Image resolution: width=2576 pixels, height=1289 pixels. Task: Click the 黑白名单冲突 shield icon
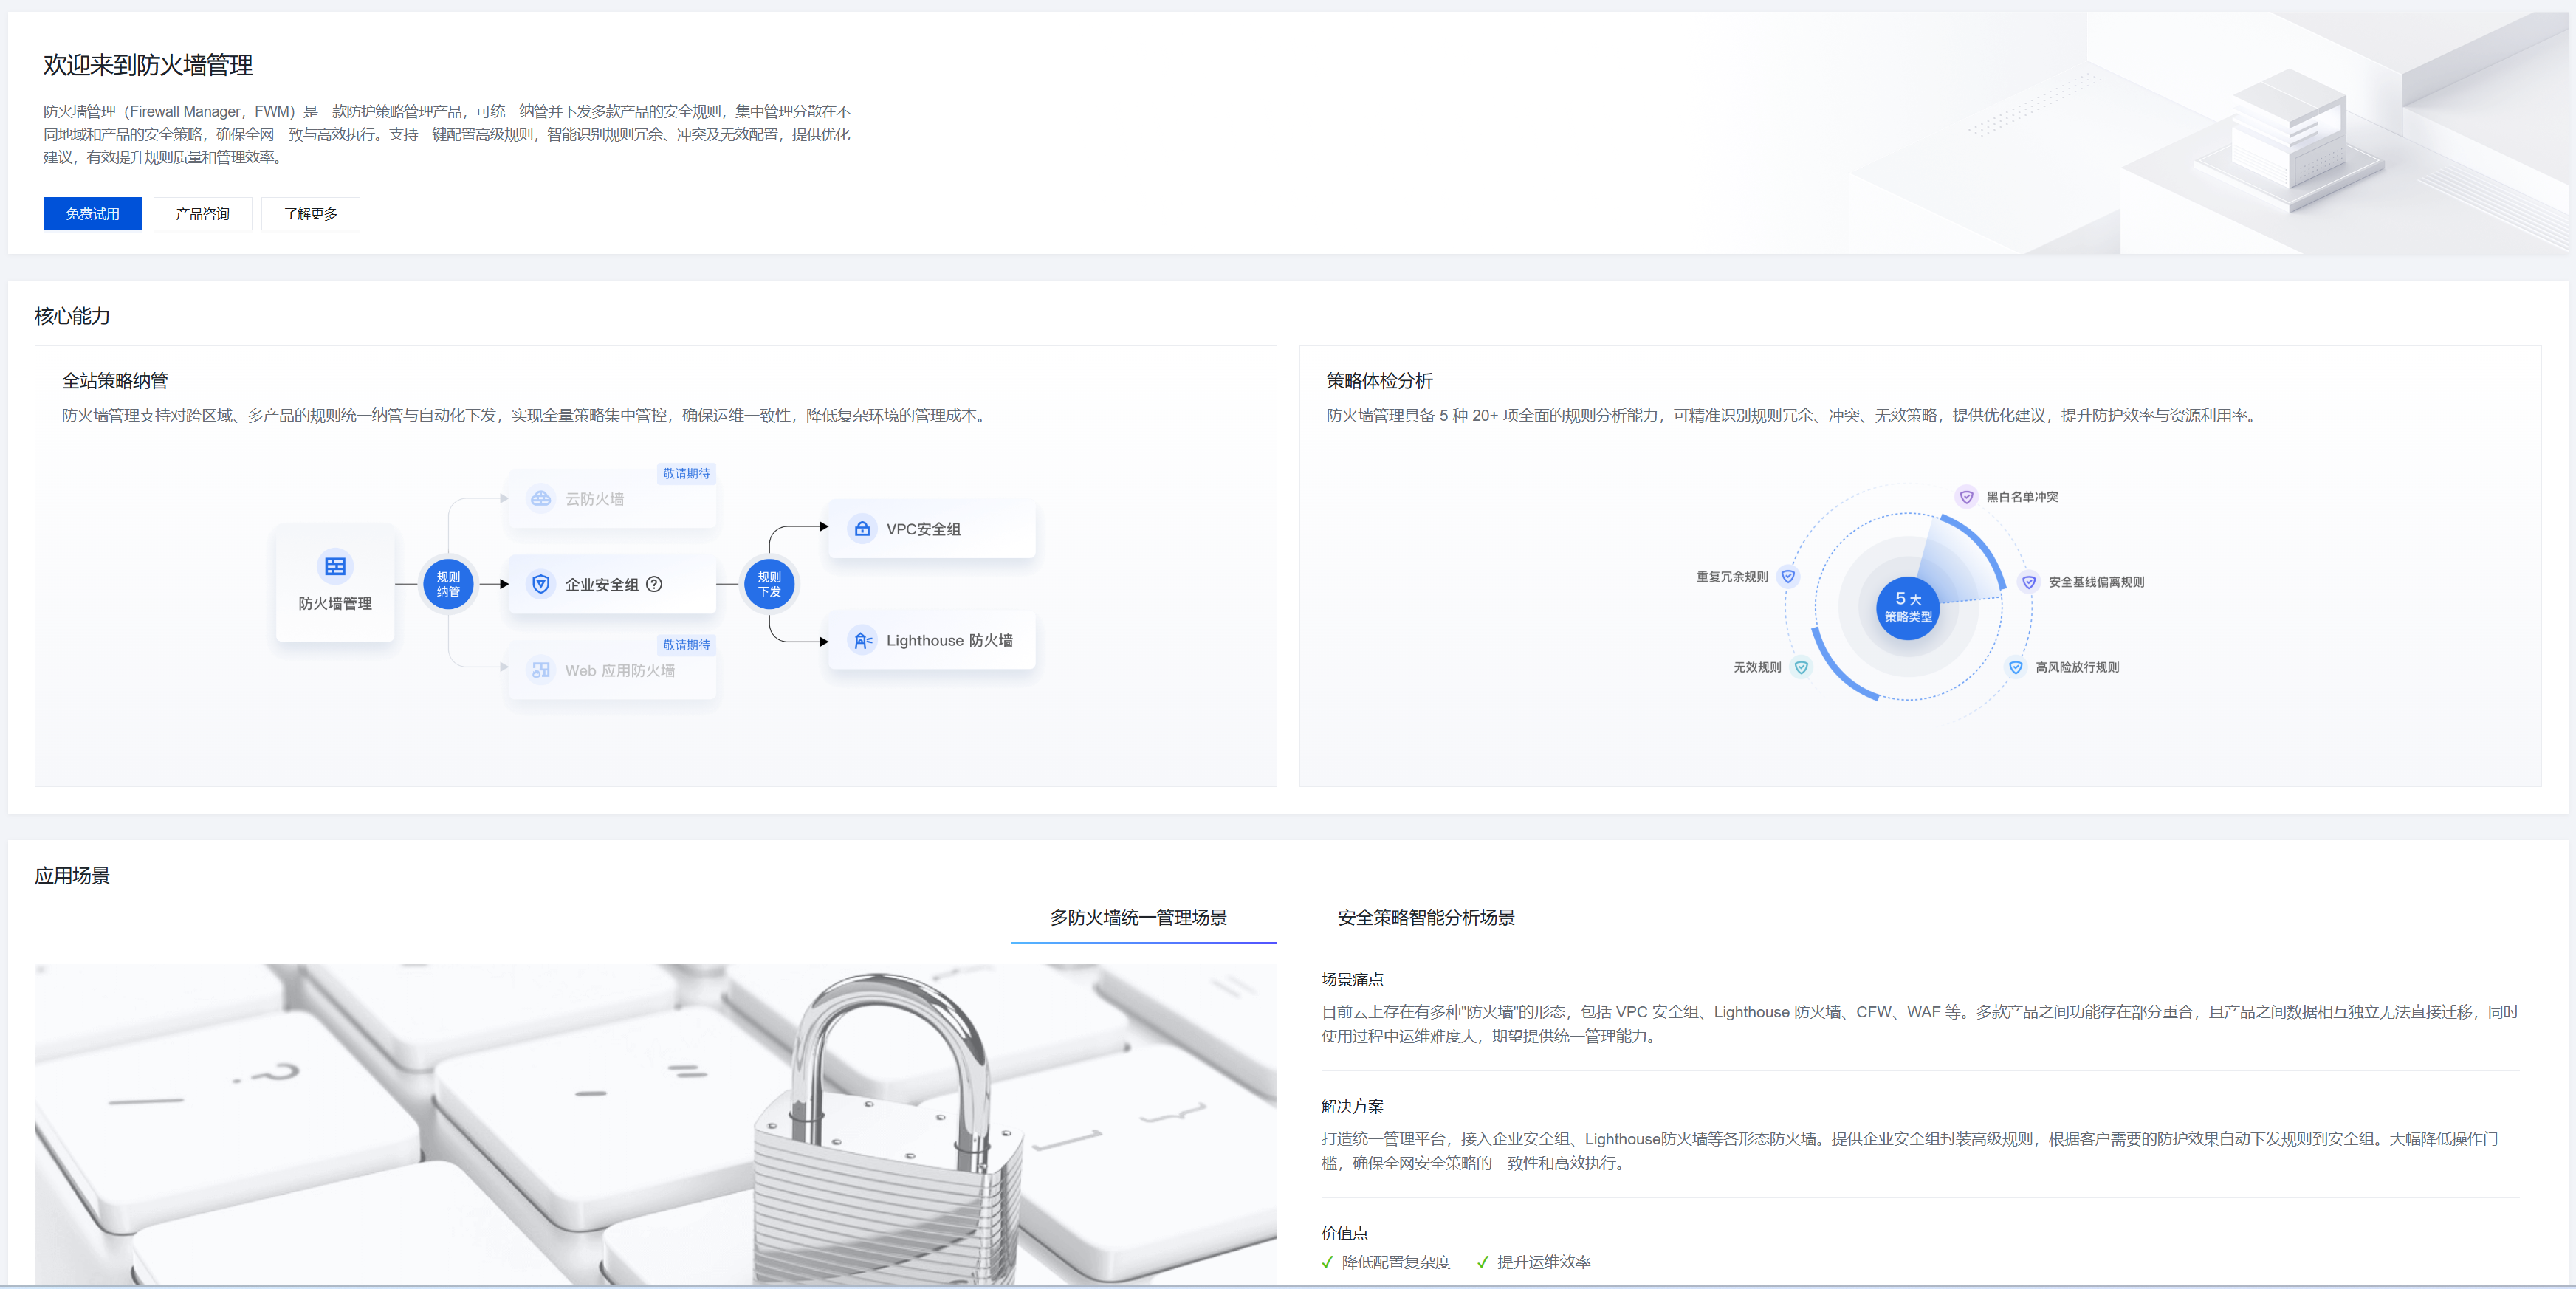pos(1966,497)
